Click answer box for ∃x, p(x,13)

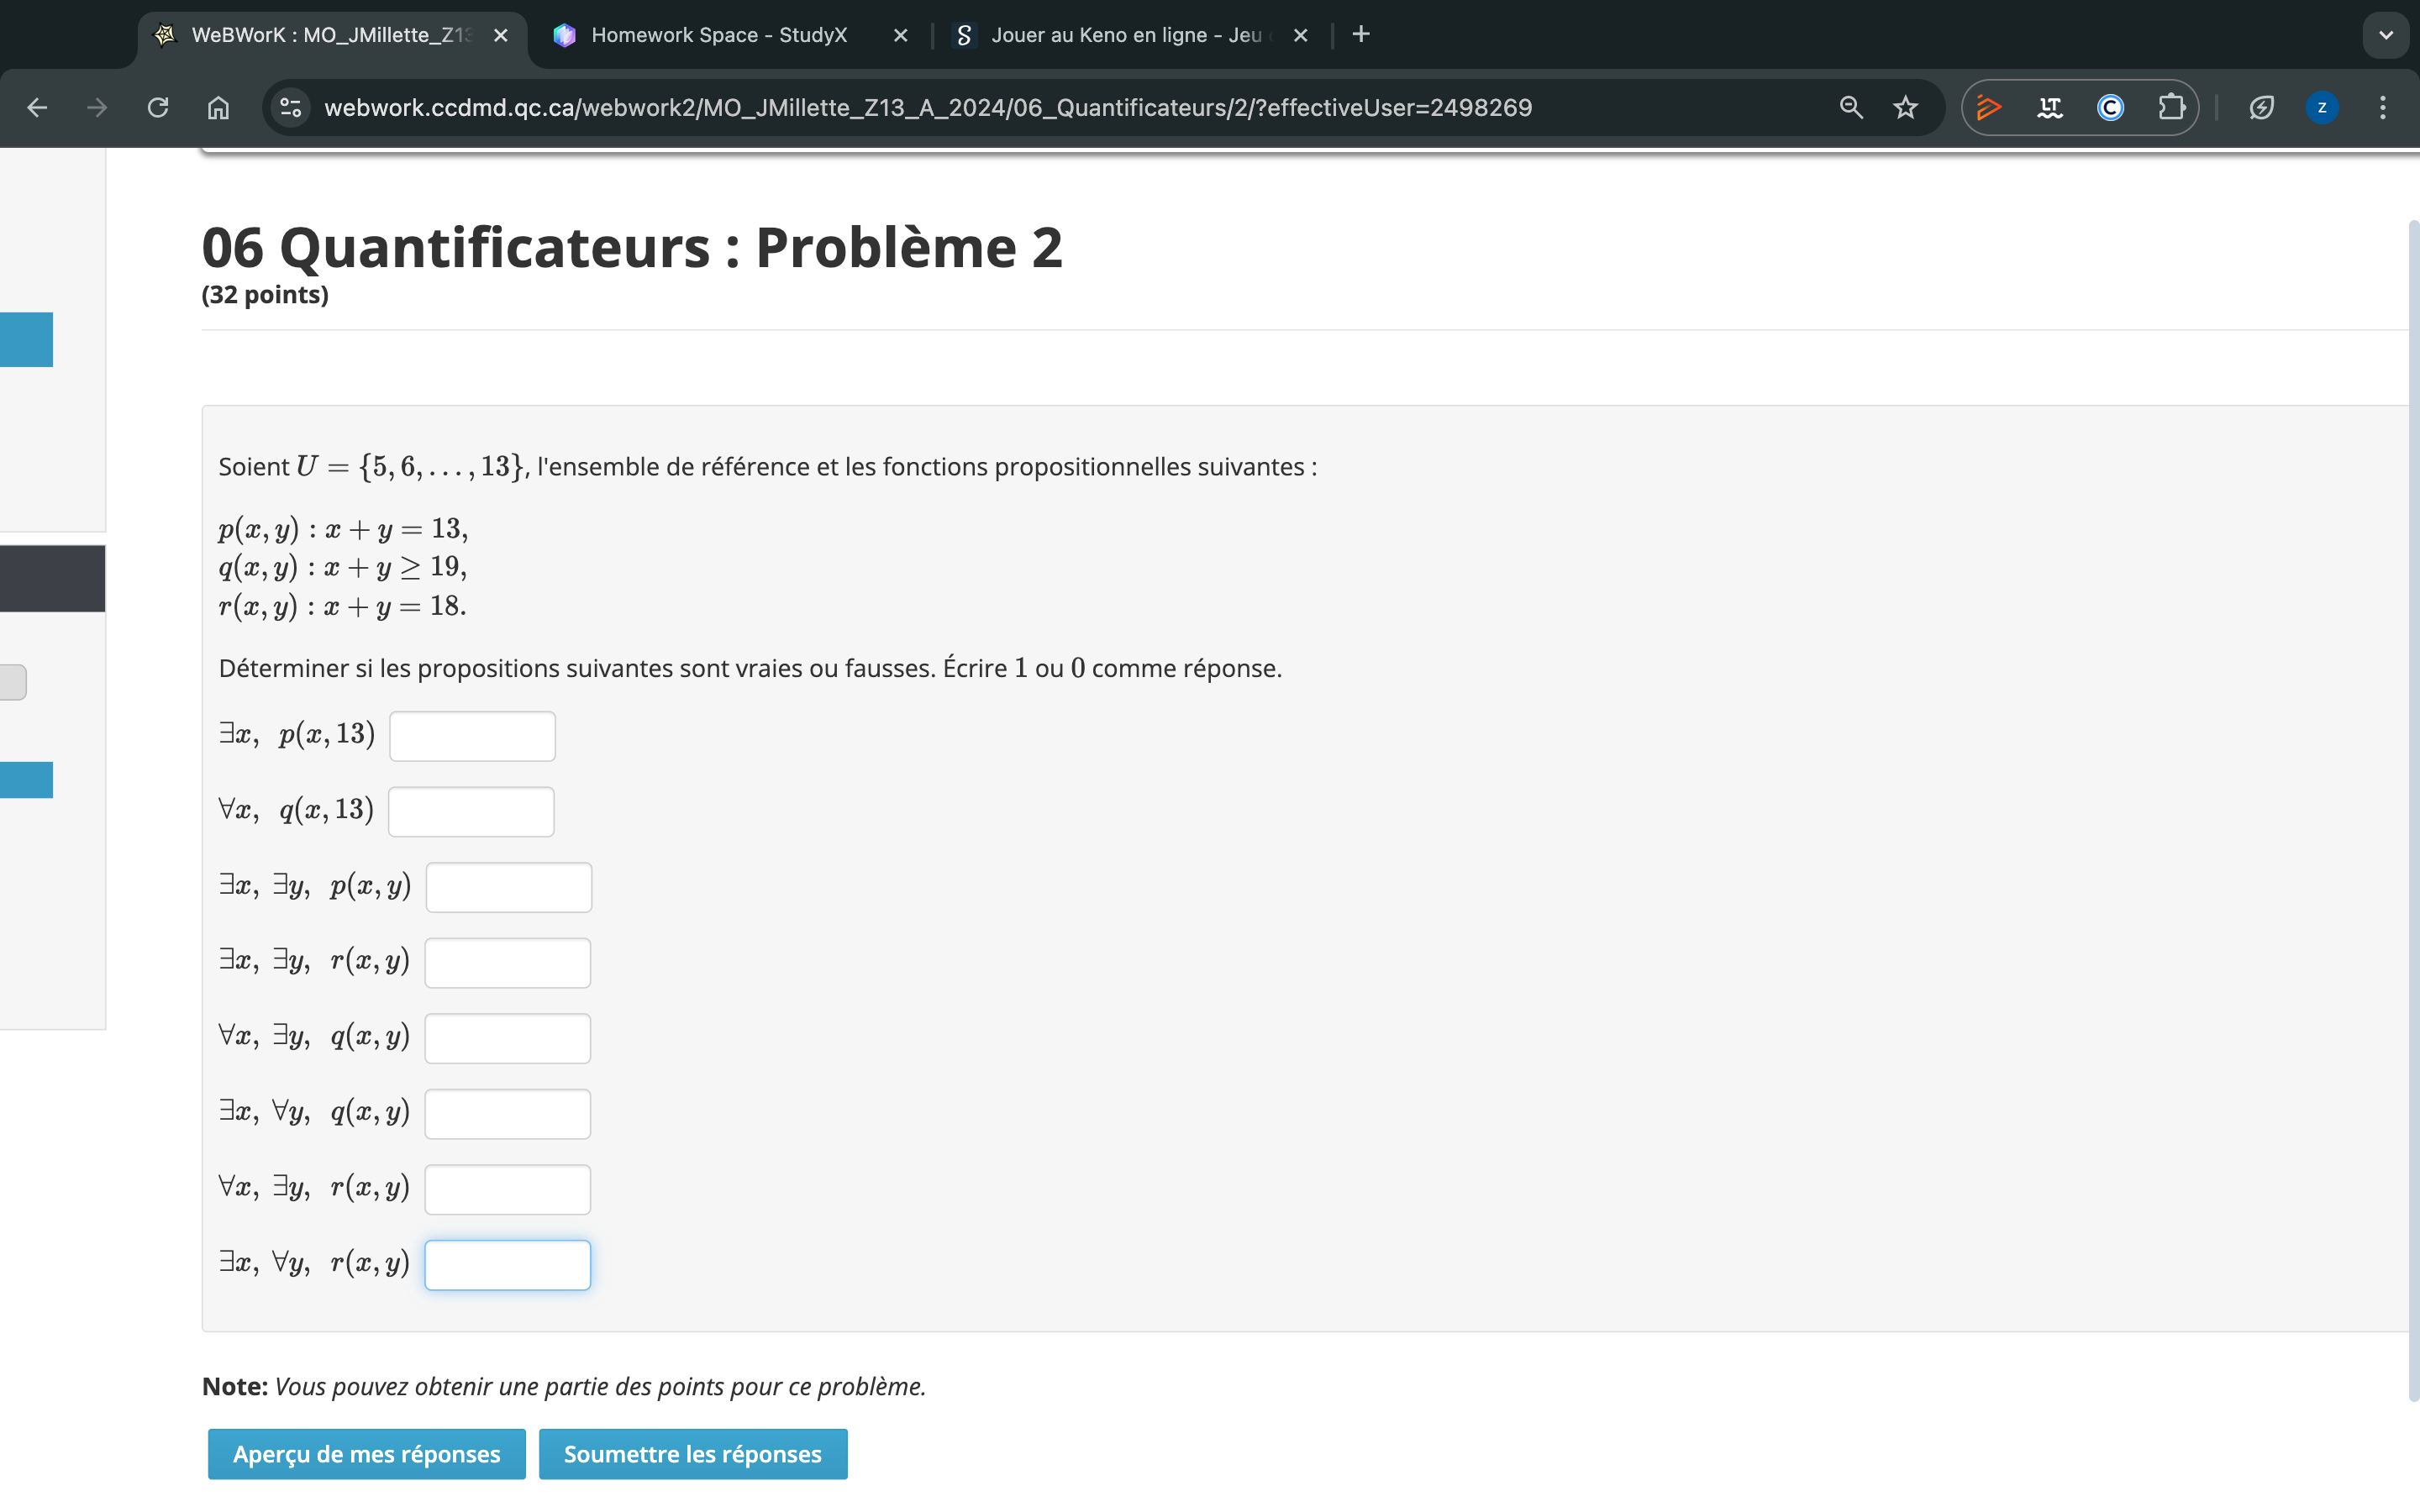pos(472,736)
